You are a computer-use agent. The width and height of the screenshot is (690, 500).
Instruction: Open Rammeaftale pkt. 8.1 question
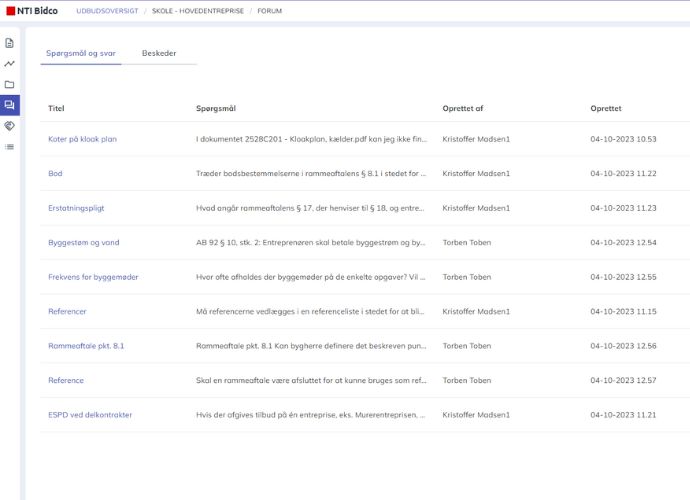pyautogui.click(x=86, y=346)
